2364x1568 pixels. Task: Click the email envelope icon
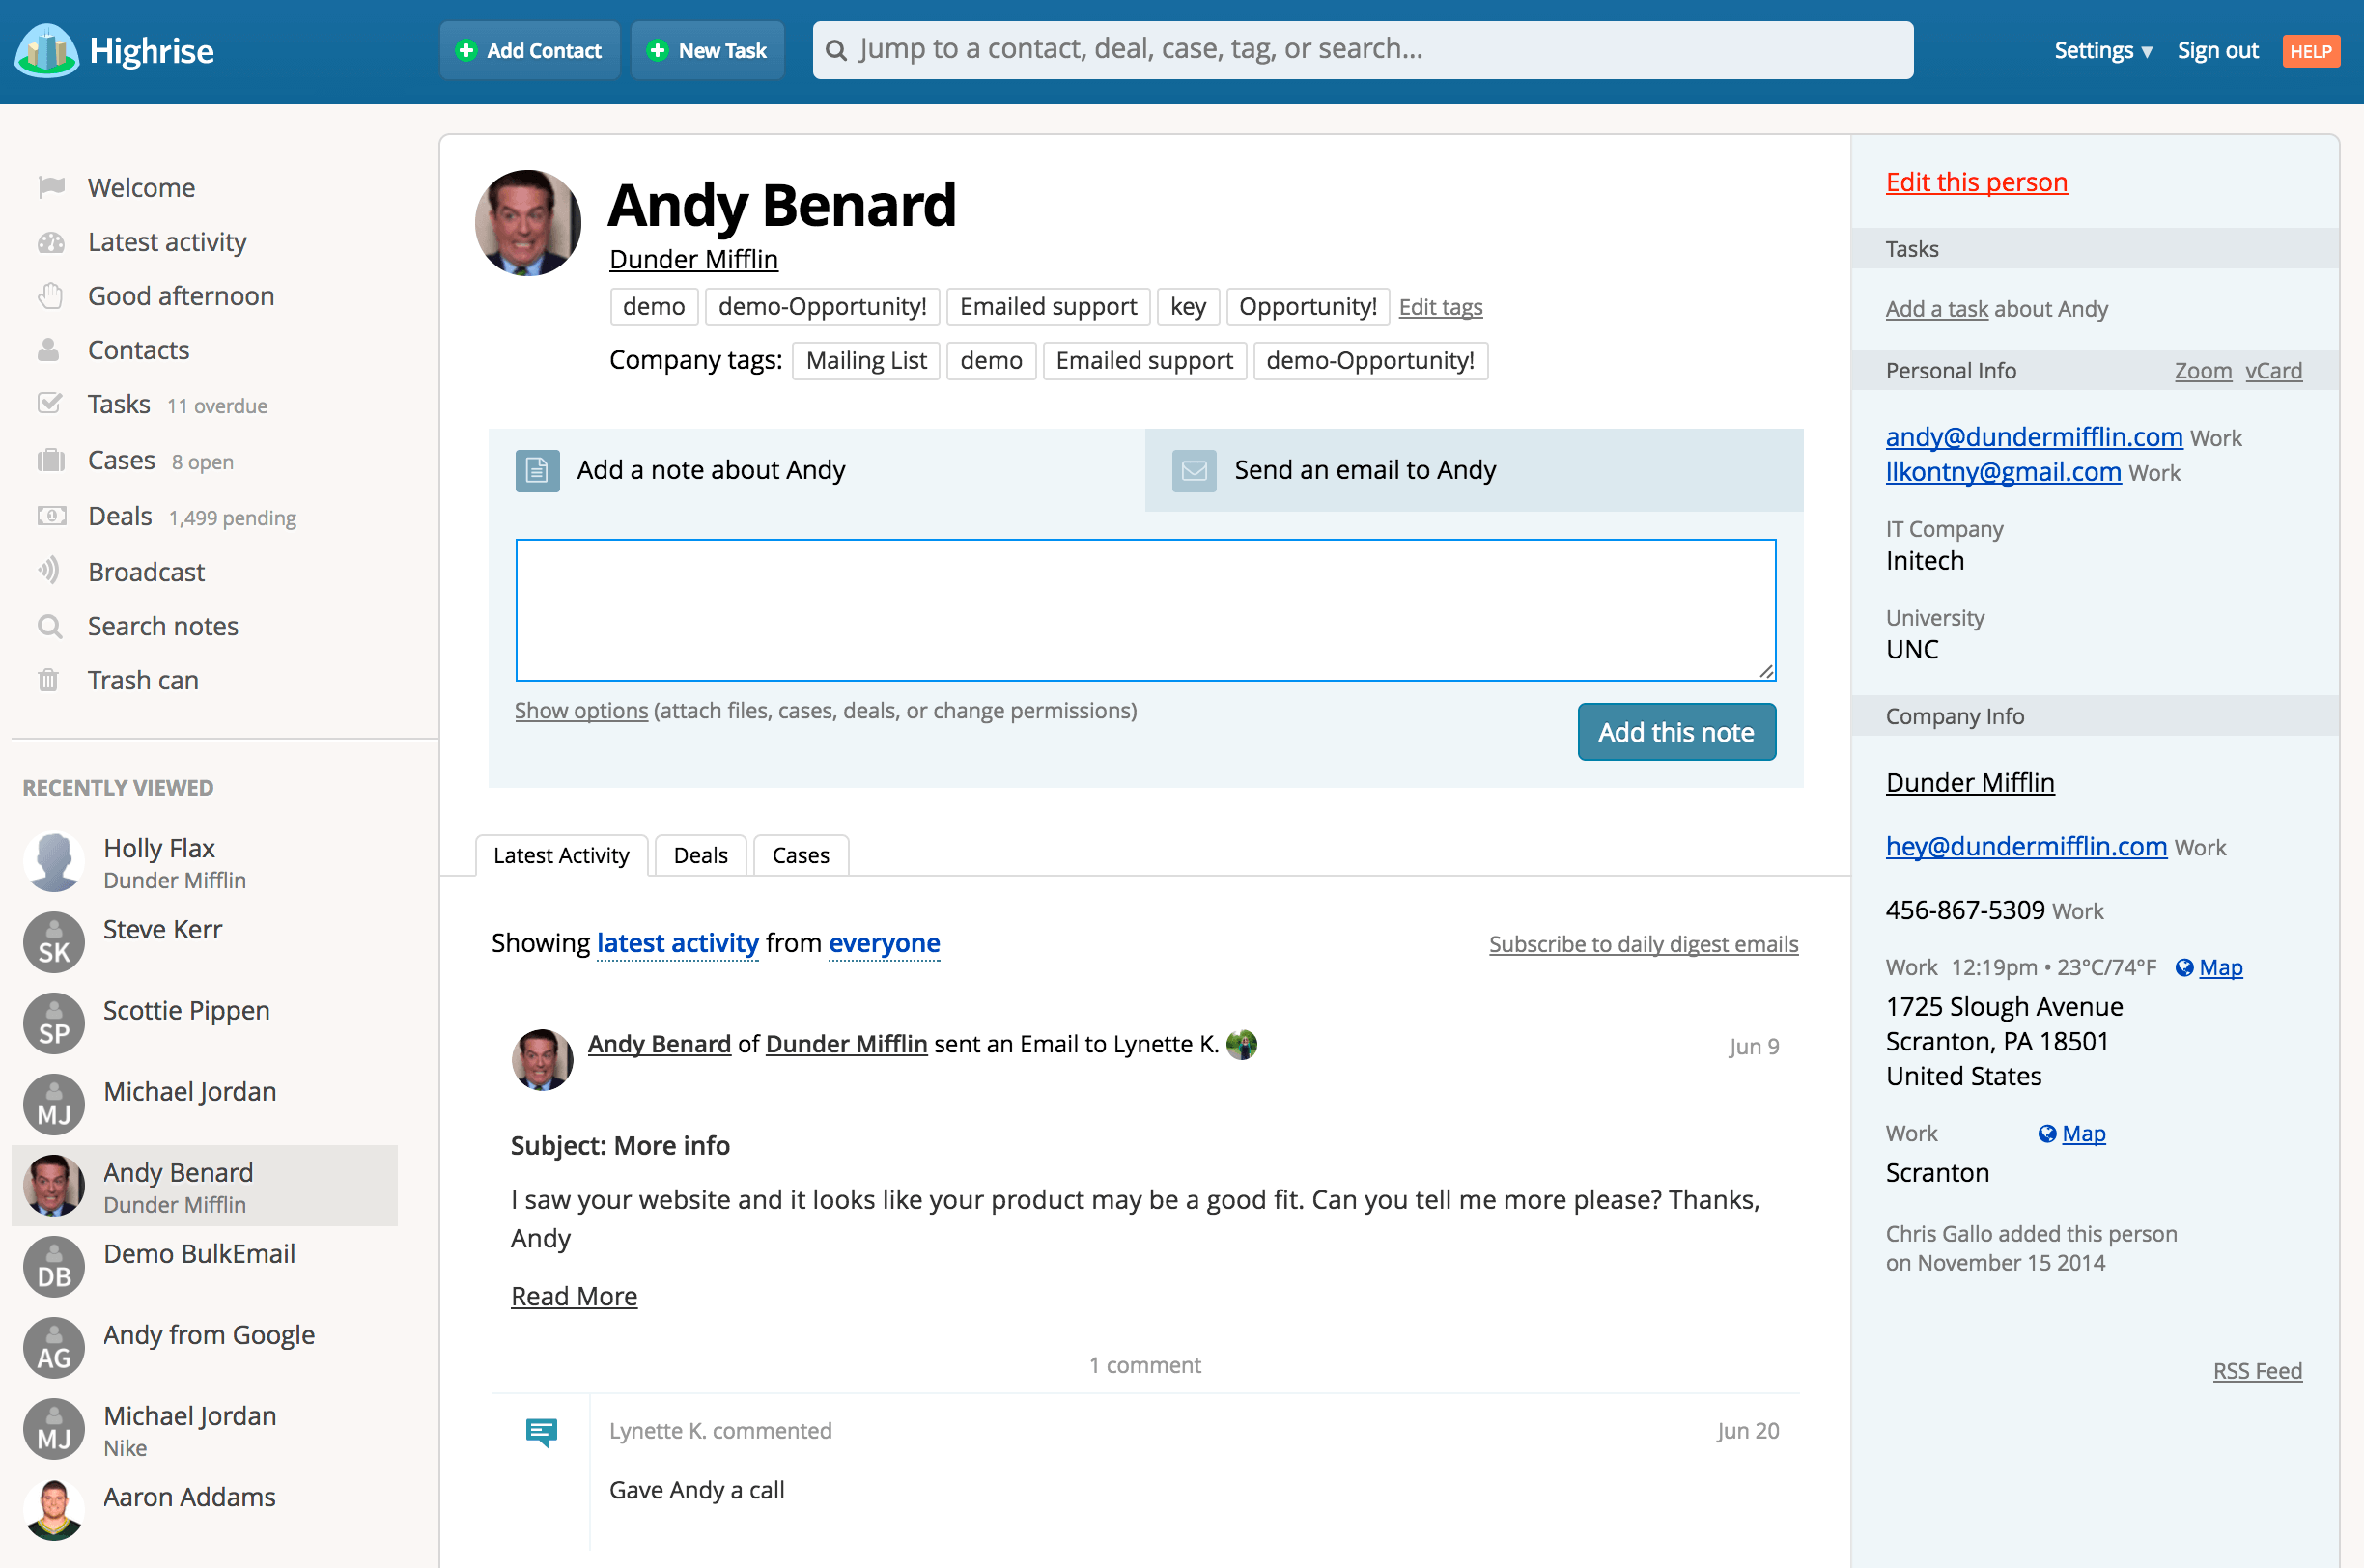[x=1194, y=470]
